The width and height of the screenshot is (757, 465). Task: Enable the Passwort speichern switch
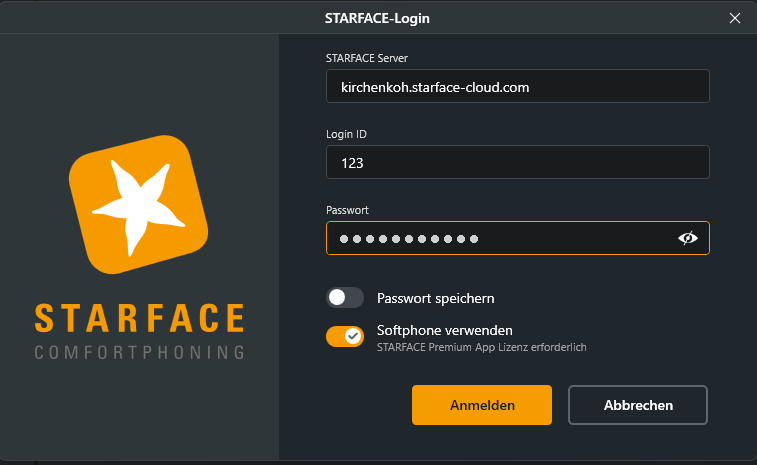345,297
